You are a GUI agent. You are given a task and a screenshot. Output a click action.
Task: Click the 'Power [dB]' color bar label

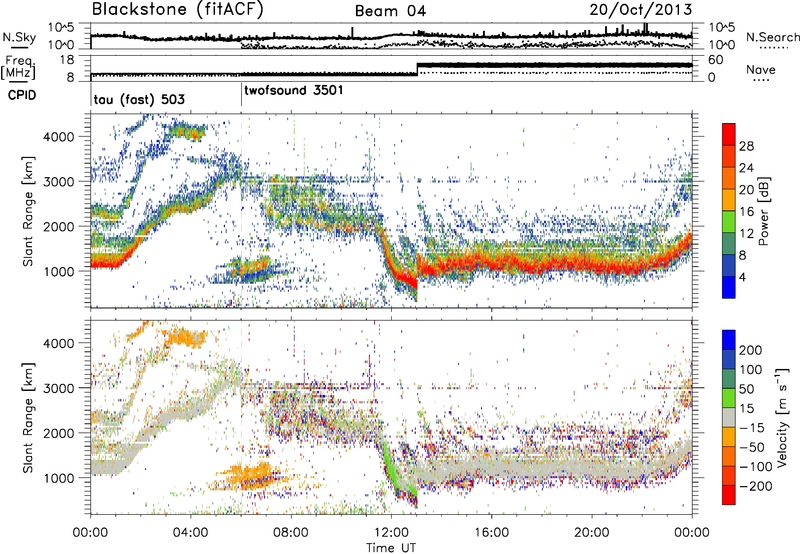(x=764, y=211)
